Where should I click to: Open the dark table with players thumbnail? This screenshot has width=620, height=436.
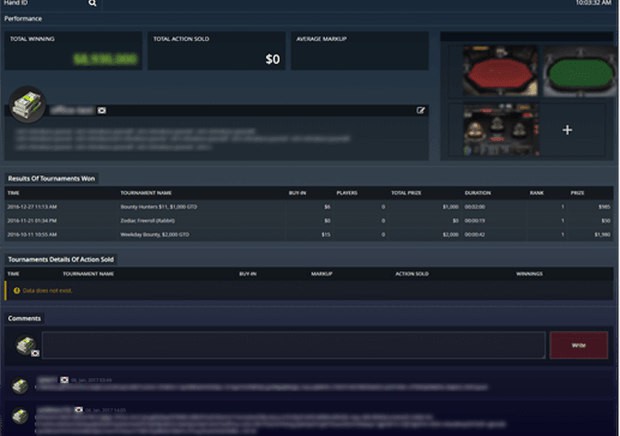coord(501,130)
